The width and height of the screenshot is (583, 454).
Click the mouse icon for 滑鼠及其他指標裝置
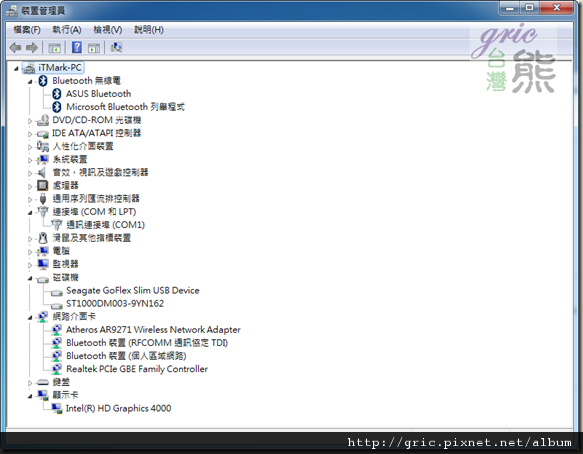tap(43, 238)
